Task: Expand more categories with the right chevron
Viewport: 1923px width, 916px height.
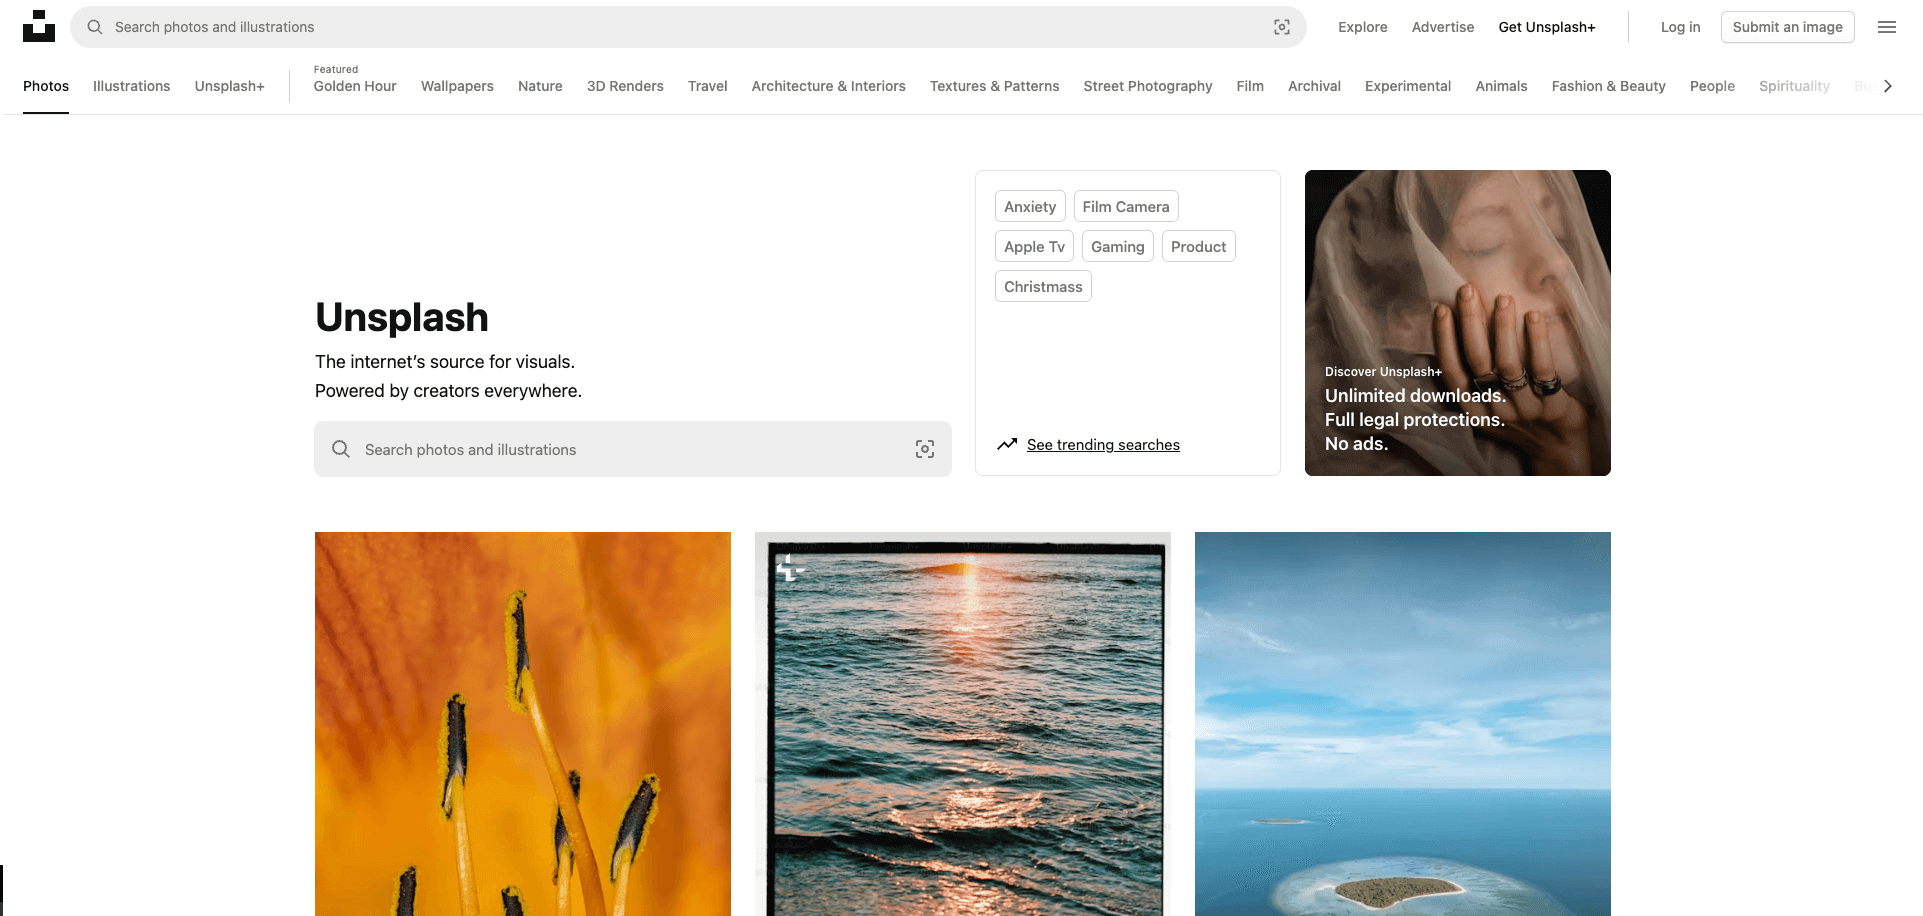Action: coord(1888,86)
